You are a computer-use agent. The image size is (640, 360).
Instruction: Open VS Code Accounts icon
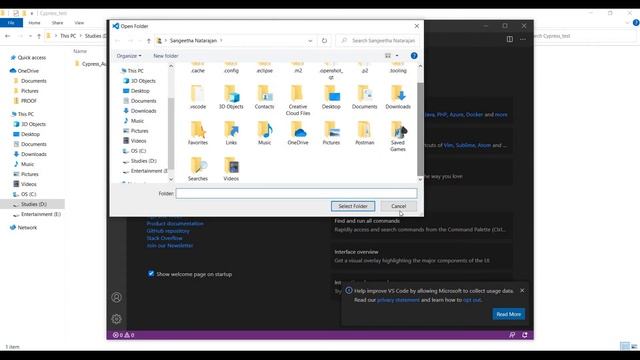pyautogui.click(x=116, y=297)
